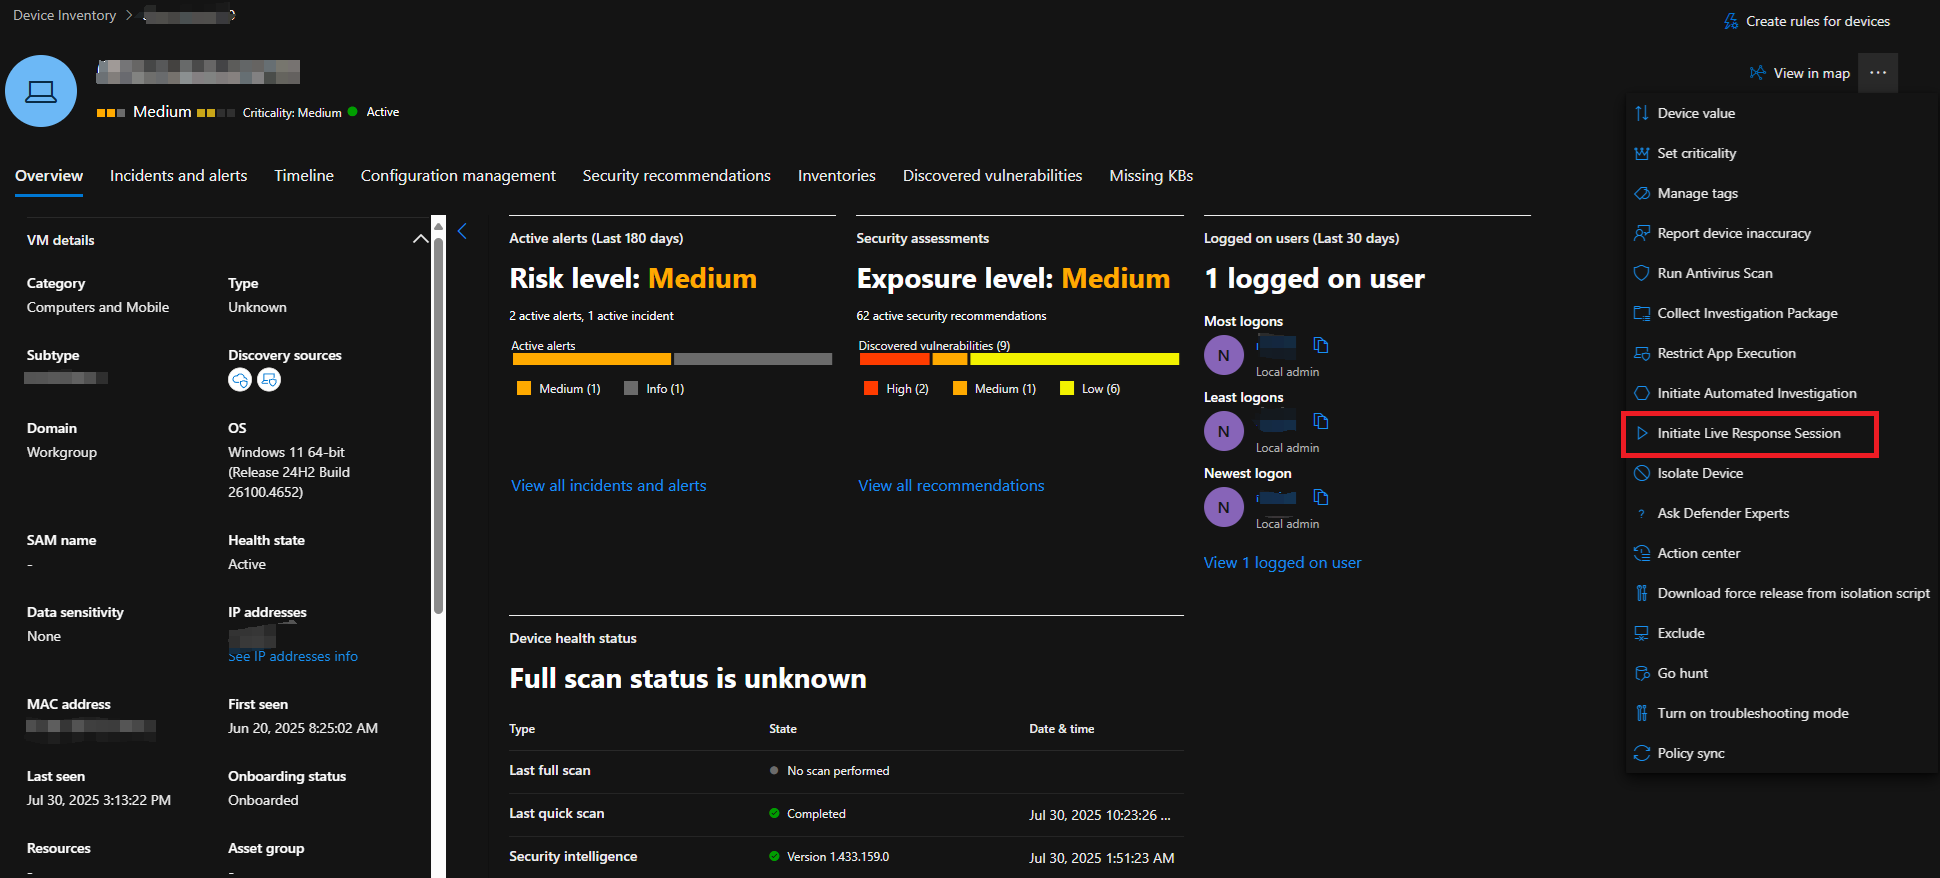
Task: Click the Newest logon user avatar
Action: tap(1224, 507)
